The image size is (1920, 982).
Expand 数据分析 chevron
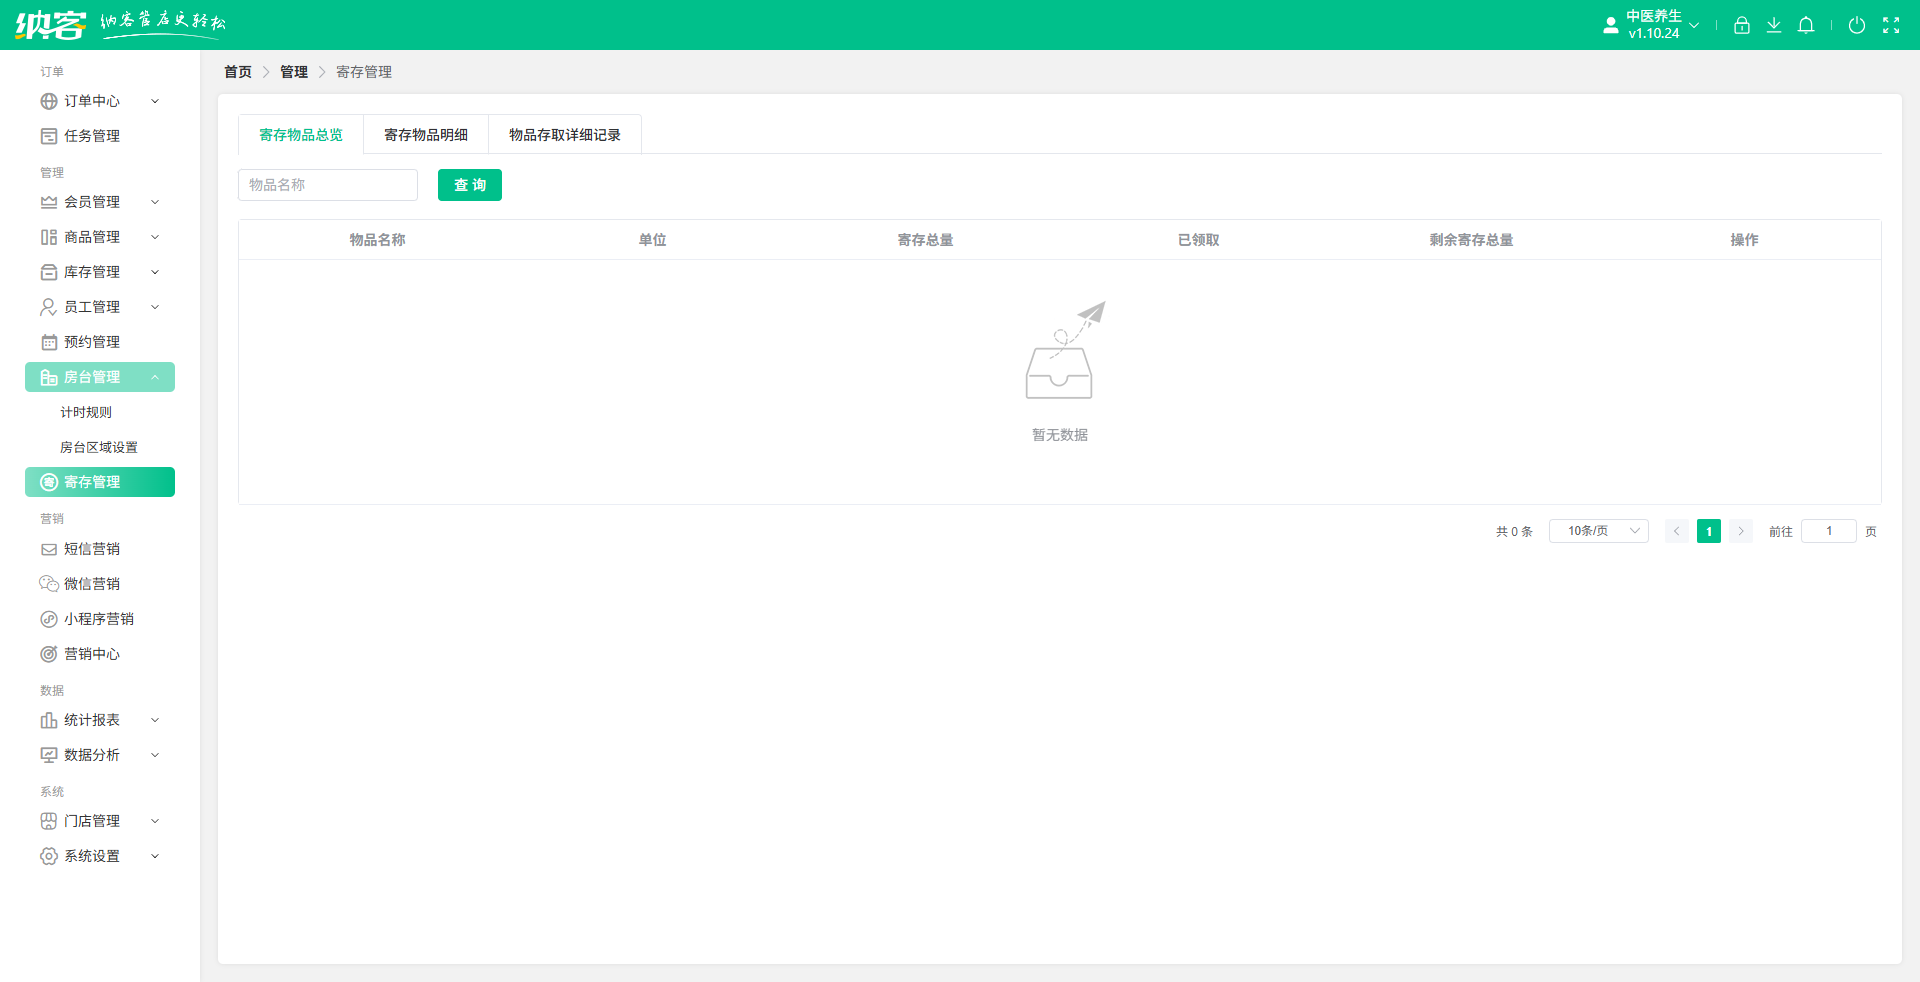(x=155, y=755)
